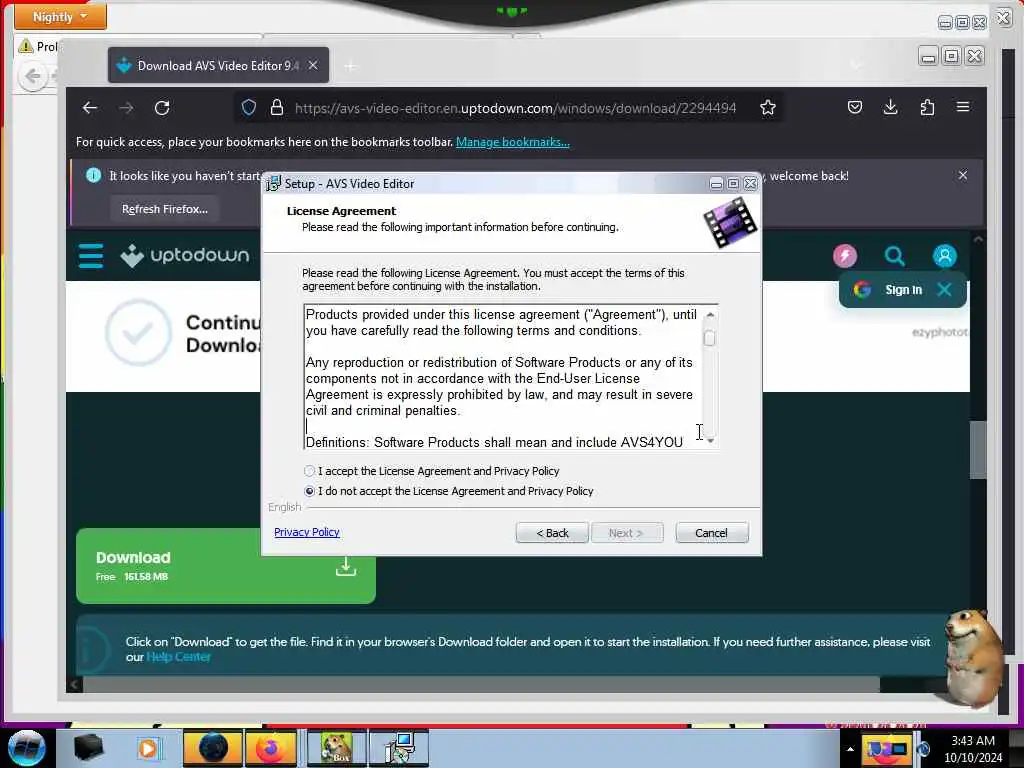The image size is (1024, 768).
Task: Click the Uptodown user profile icon
Action: click(944, 255)
